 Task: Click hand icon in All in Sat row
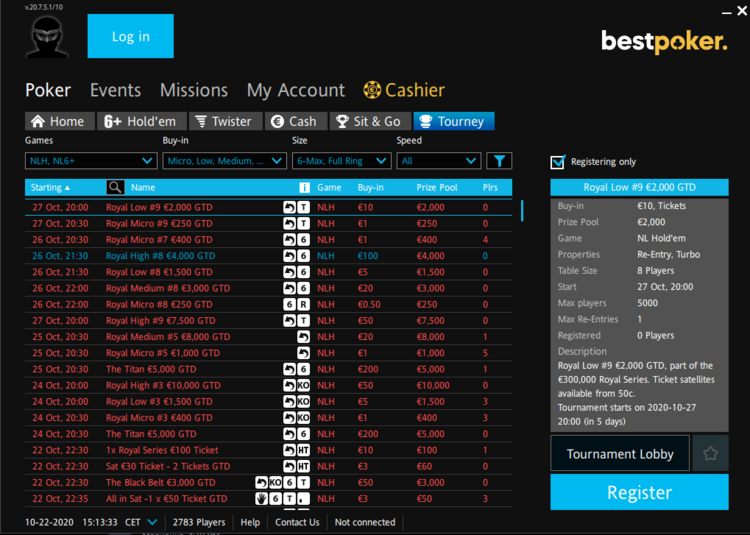pos(261,499)
